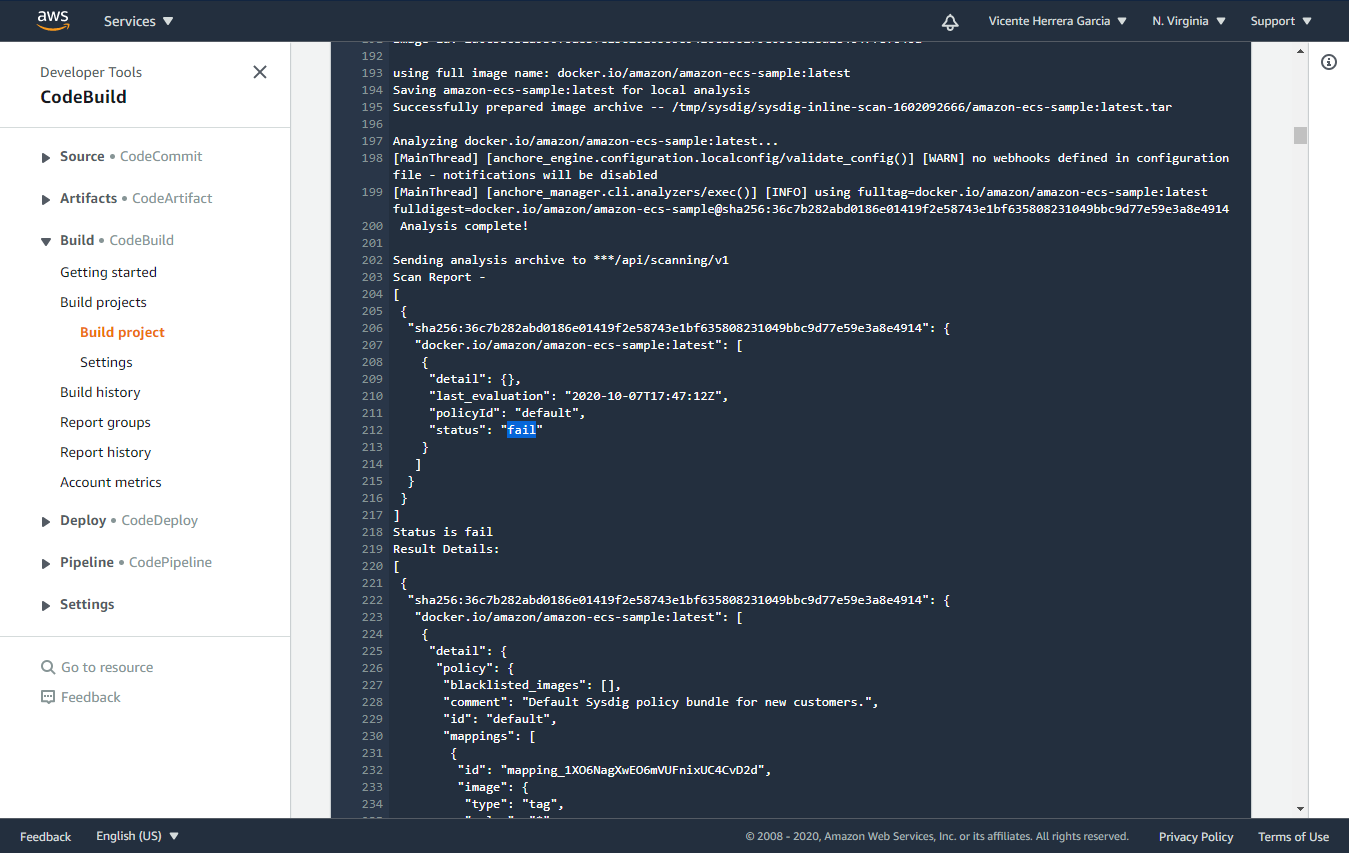Open the Support dropdown menu

1281,21
